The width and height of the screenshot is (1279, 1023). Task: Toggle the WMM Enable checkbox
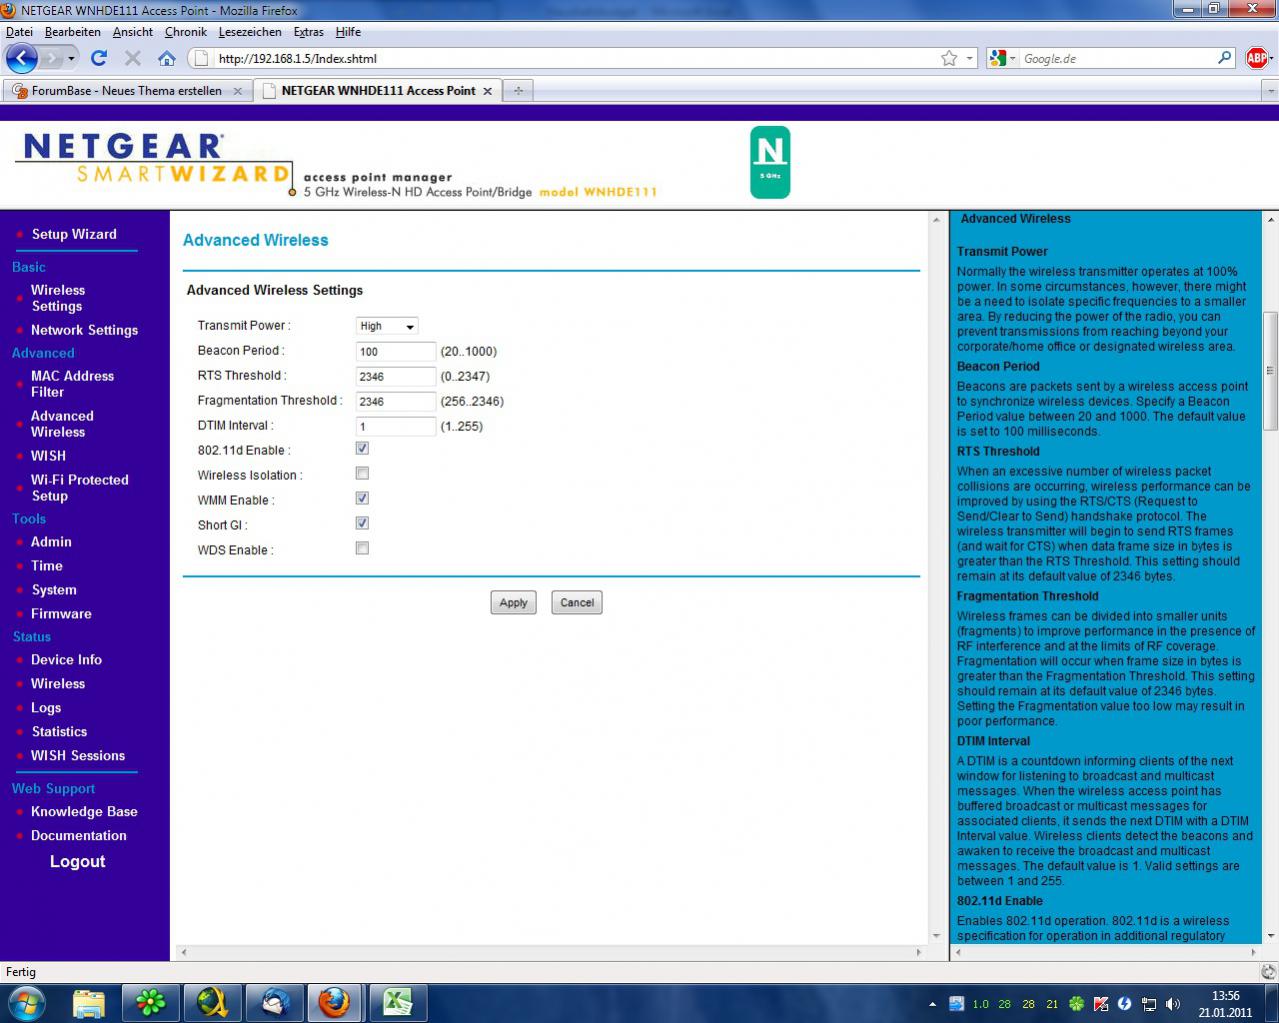362,498
